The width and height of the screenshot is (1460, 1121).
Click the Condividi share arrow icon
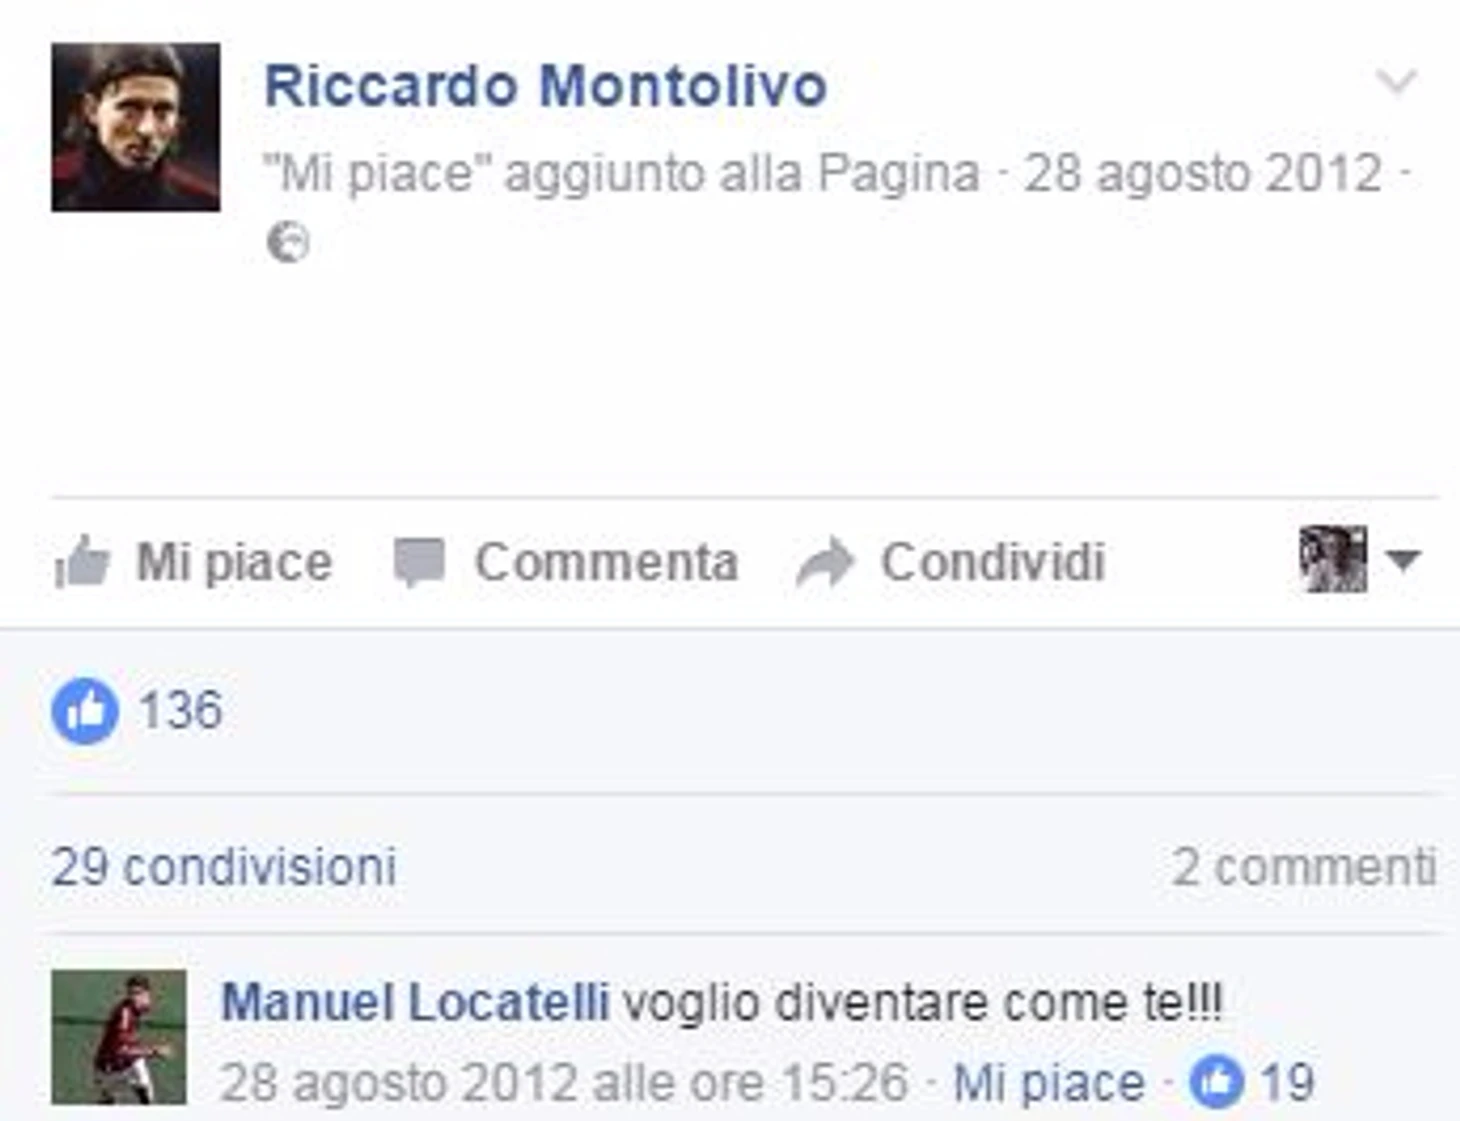tap(825, 562)
